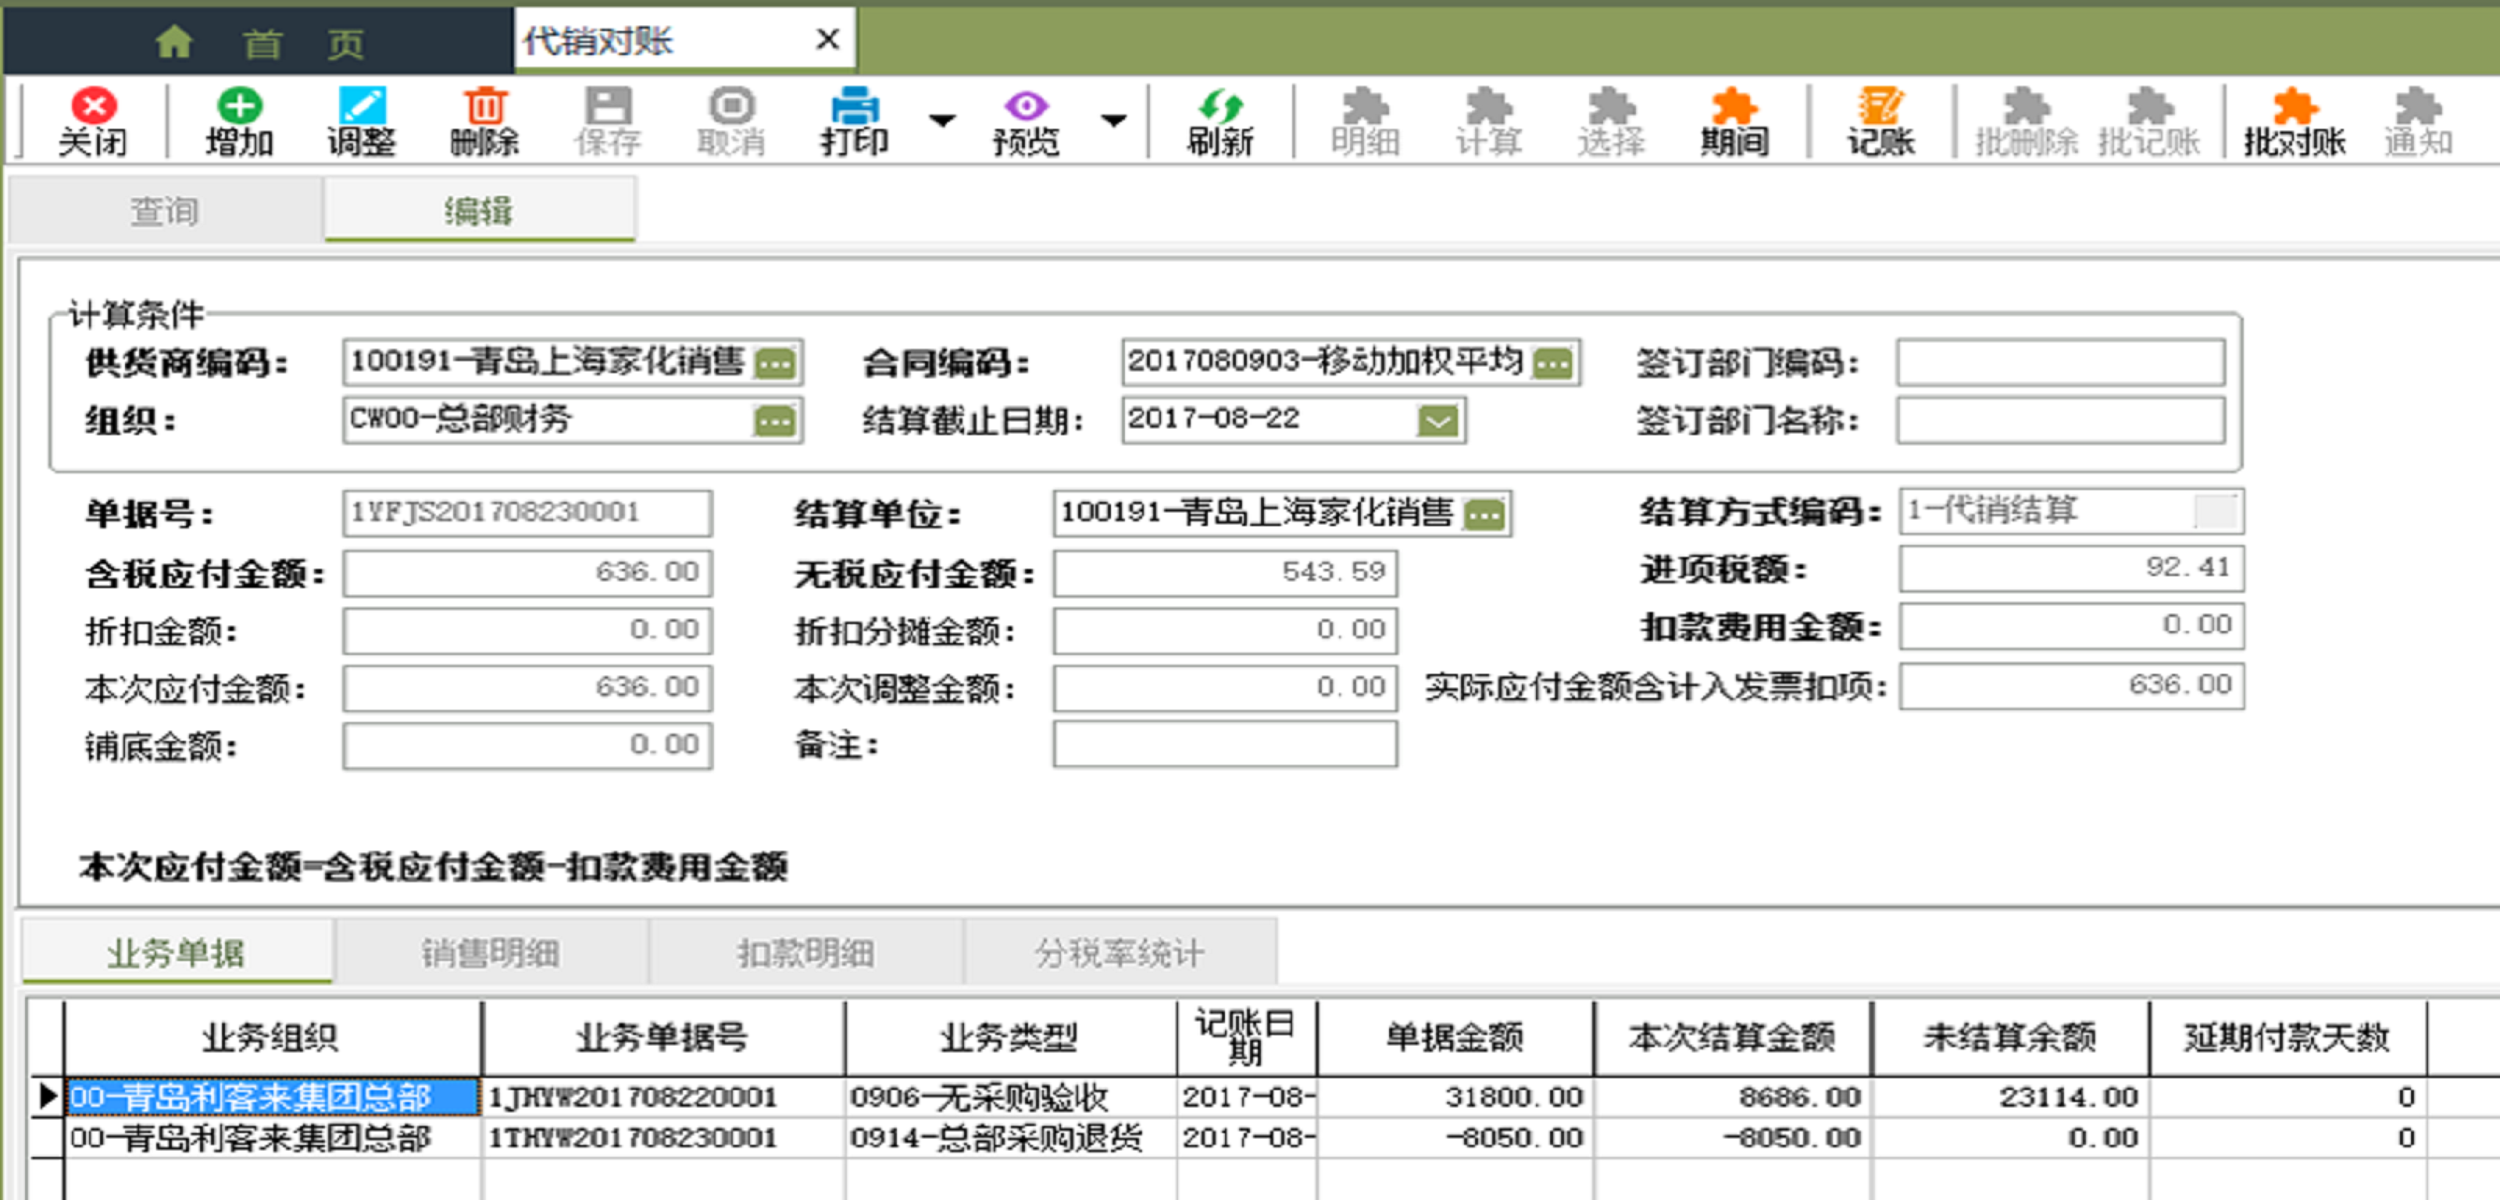
Task: Click the 进项税额 field showing 92.41
Action: tap(2071, 568)
